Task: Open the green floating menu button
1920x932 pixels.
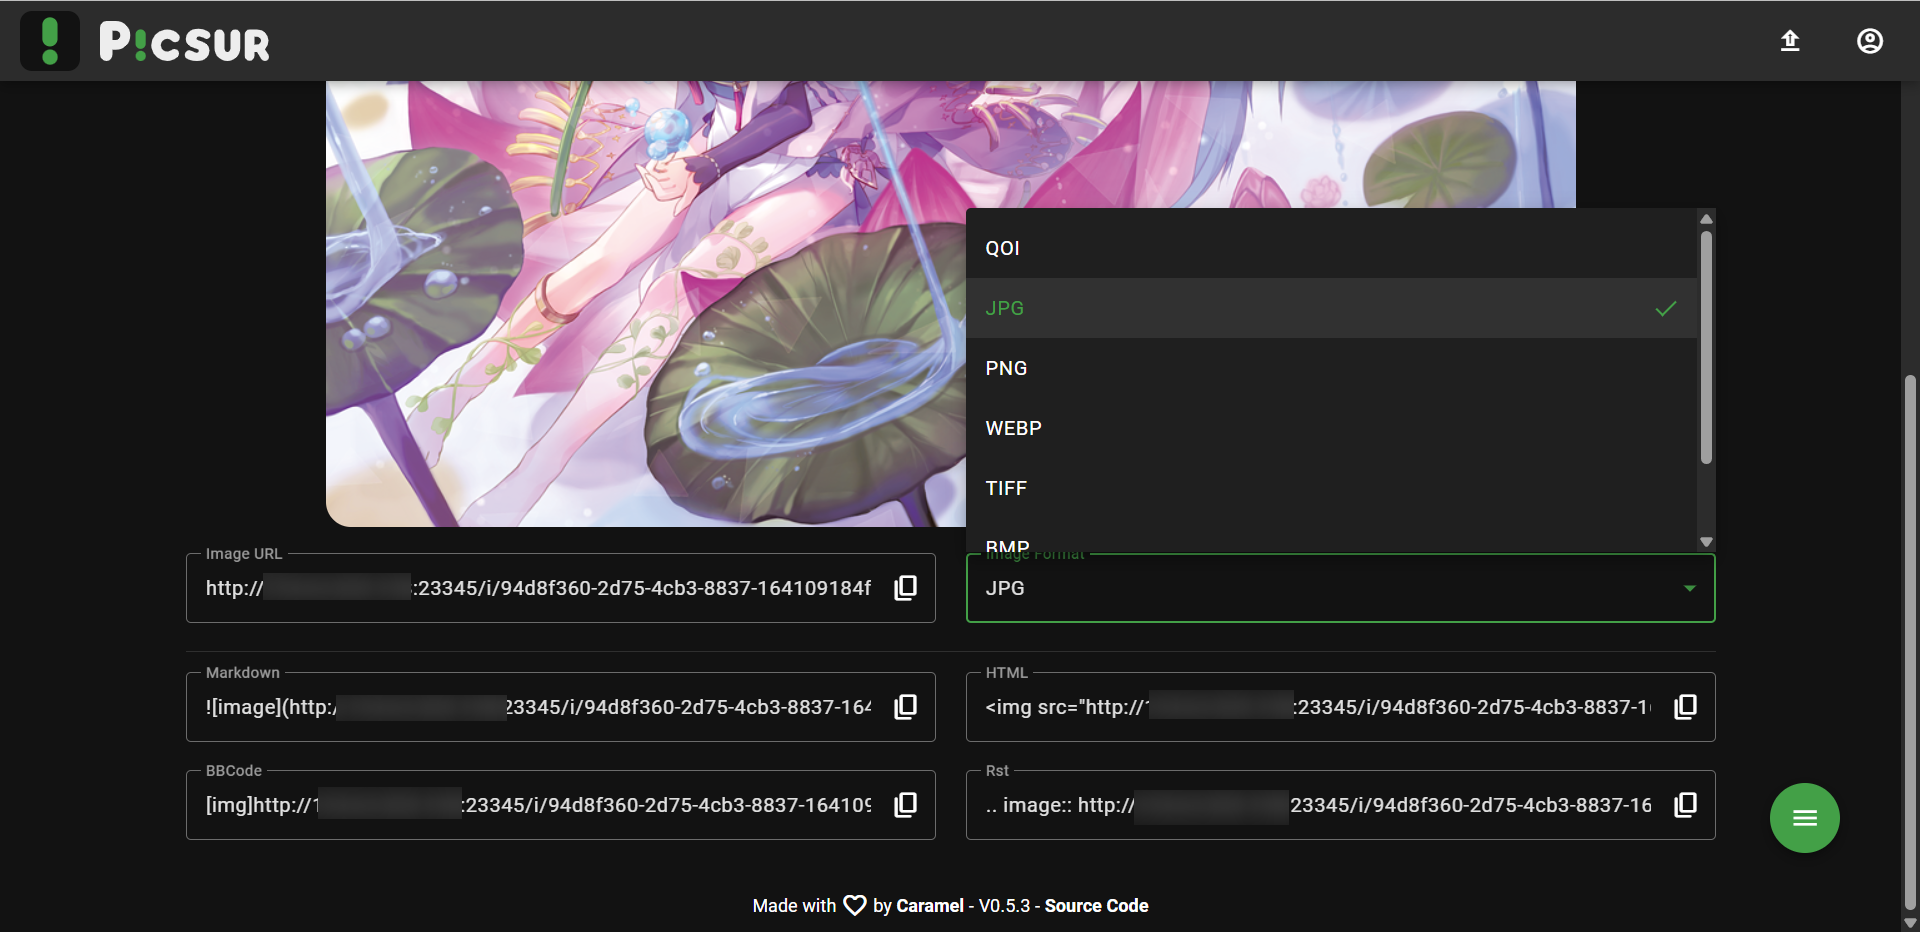Action: (1804, 818)
